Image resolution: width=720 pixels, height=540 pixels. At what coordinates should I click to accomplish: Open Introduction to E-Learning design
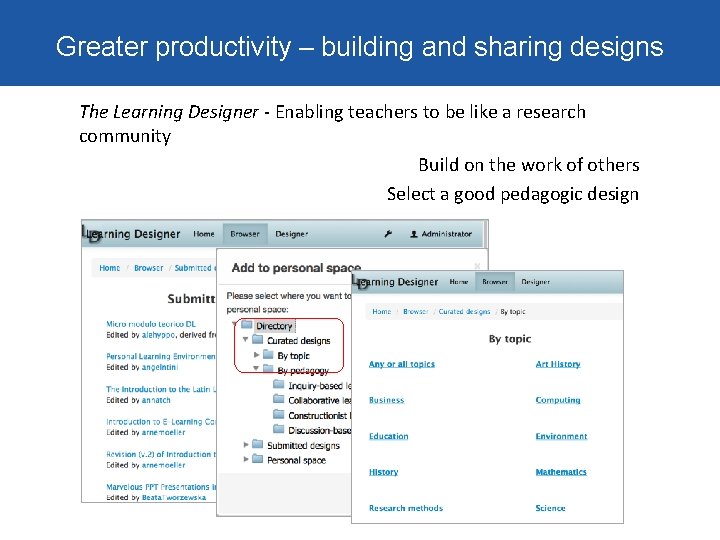[x=161, y=422]
